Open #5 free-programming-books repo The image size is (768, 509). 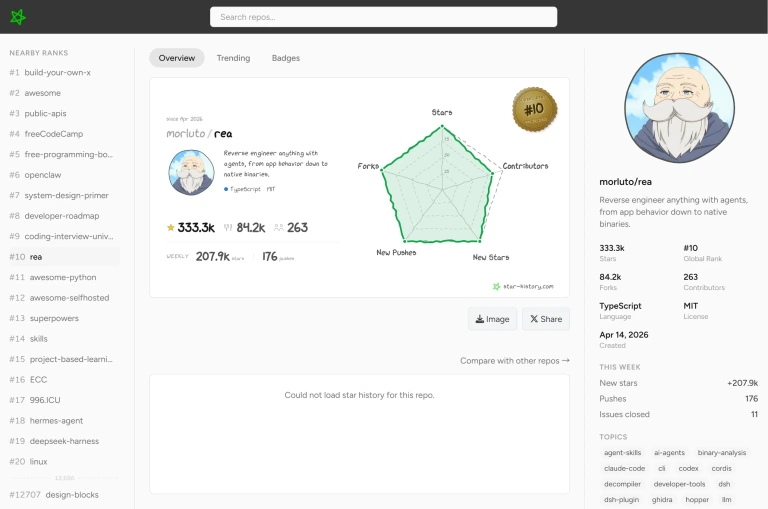coord(64,154)
